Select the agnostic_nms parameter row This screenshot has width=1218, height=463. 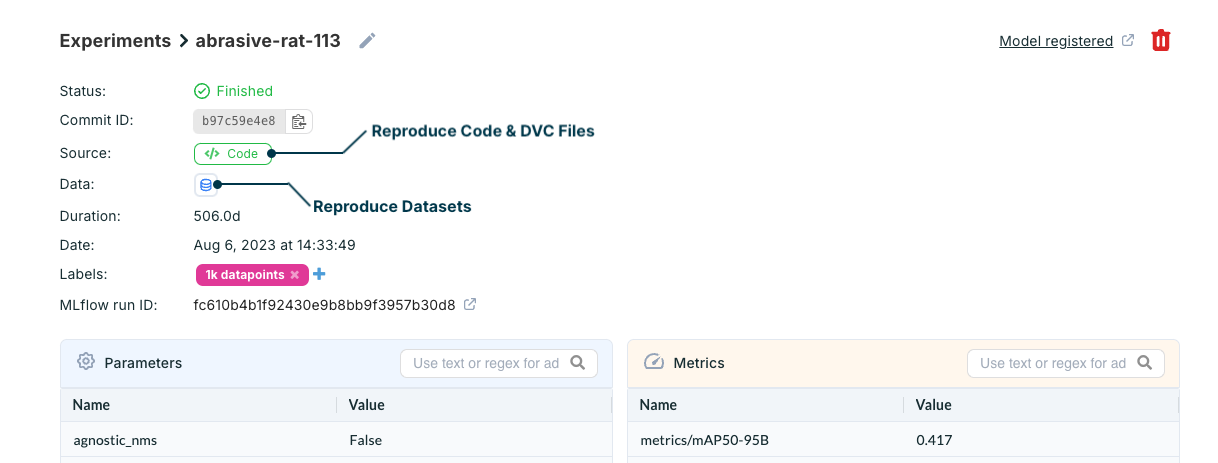coord(115,440)
